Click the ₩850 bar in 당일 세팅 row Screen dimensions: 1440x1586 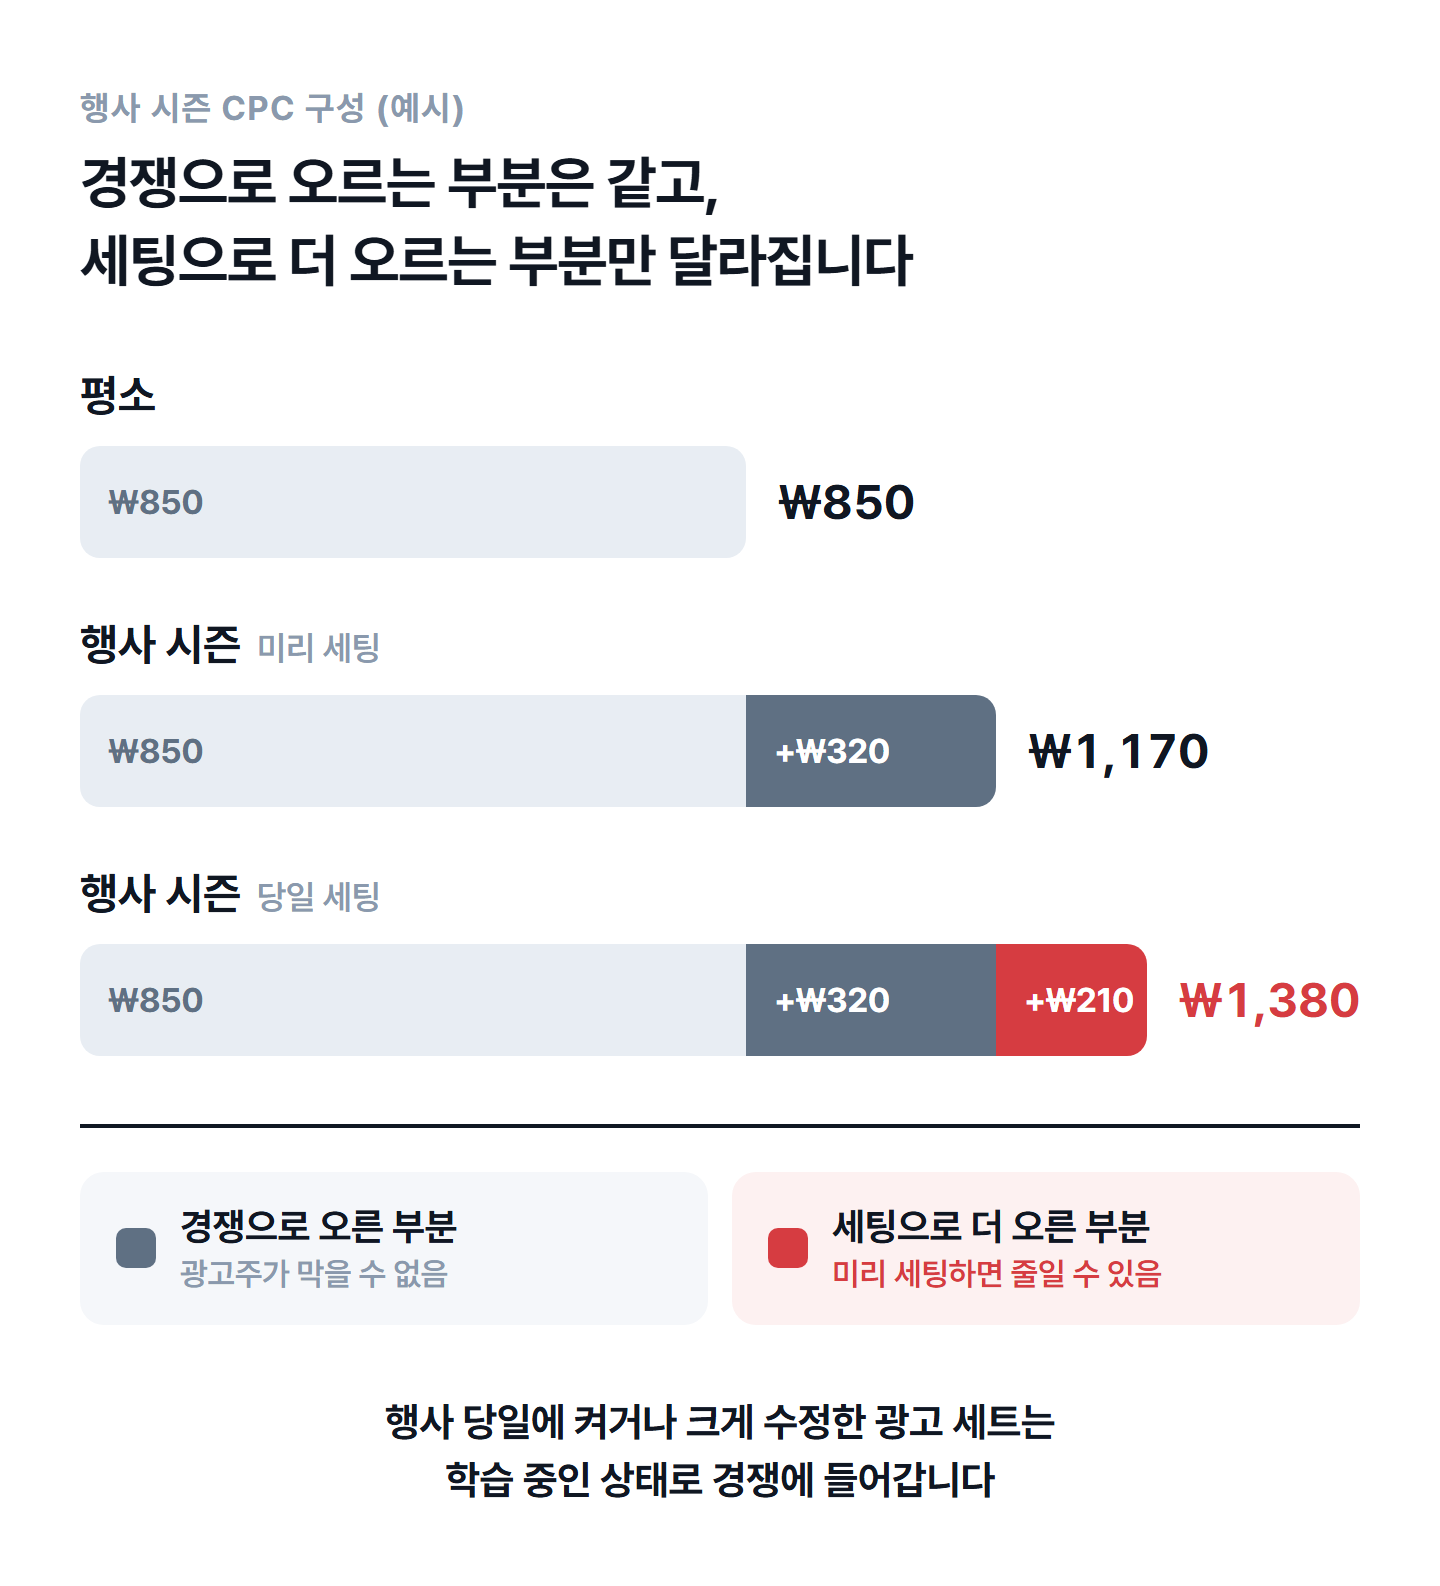point(413,1000)
